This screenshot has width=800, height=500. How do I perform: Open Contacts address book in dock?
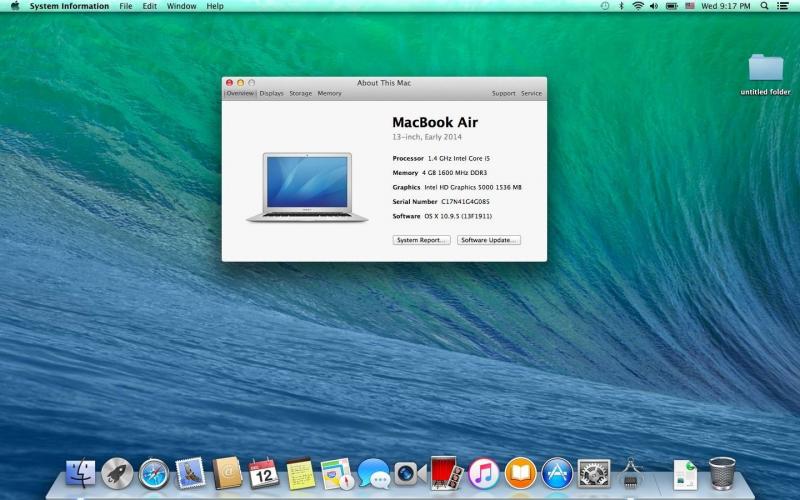[x=227, y=473]
